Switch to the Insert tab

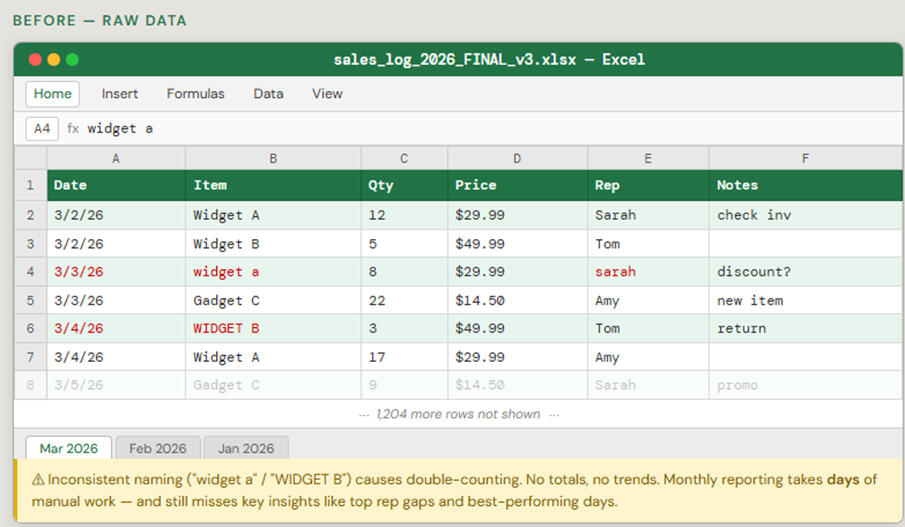tap(120, 94)
